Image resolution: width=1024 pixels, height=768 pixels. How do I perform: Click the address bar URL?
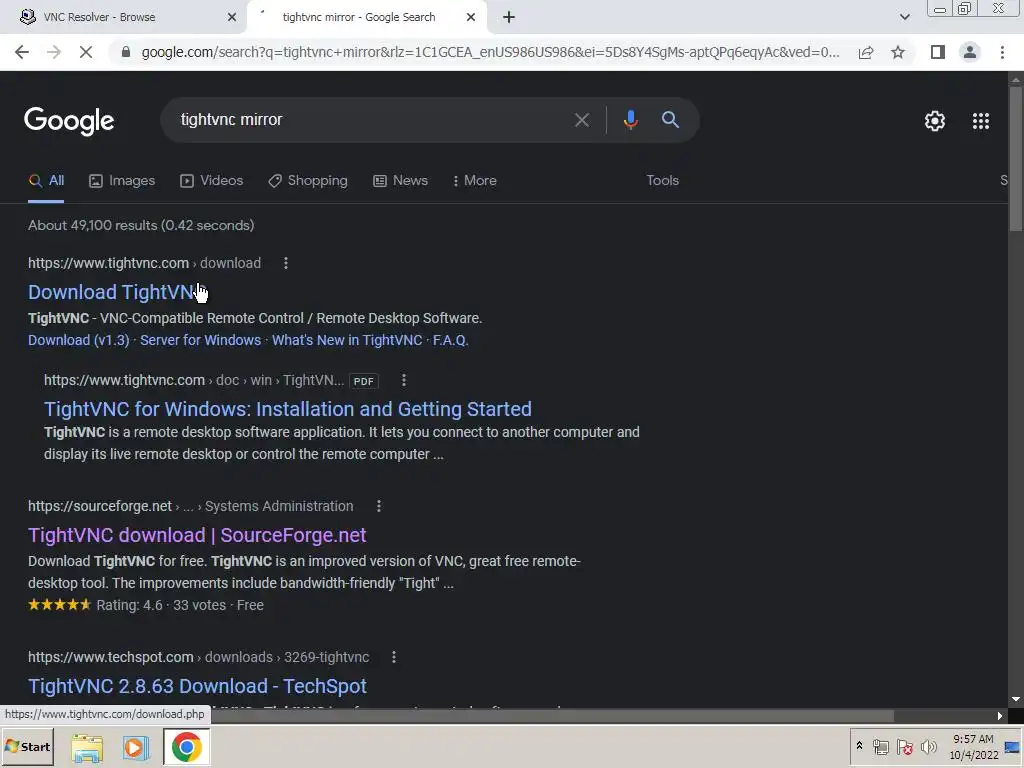(490, 52)
